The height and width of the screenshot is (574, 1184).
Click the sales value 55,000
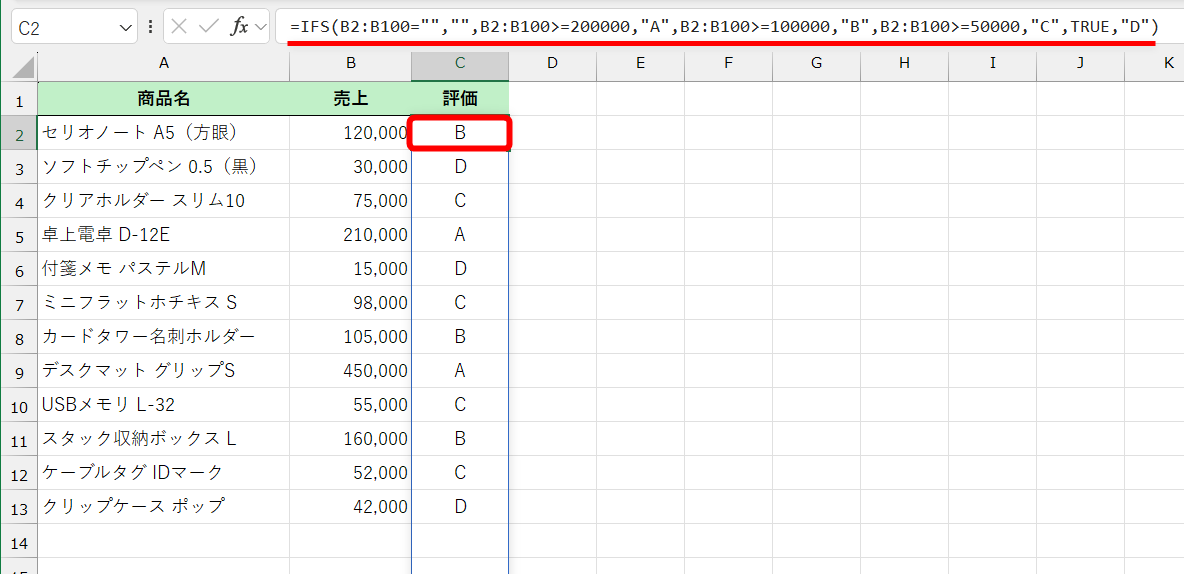(x=350, y=405)
